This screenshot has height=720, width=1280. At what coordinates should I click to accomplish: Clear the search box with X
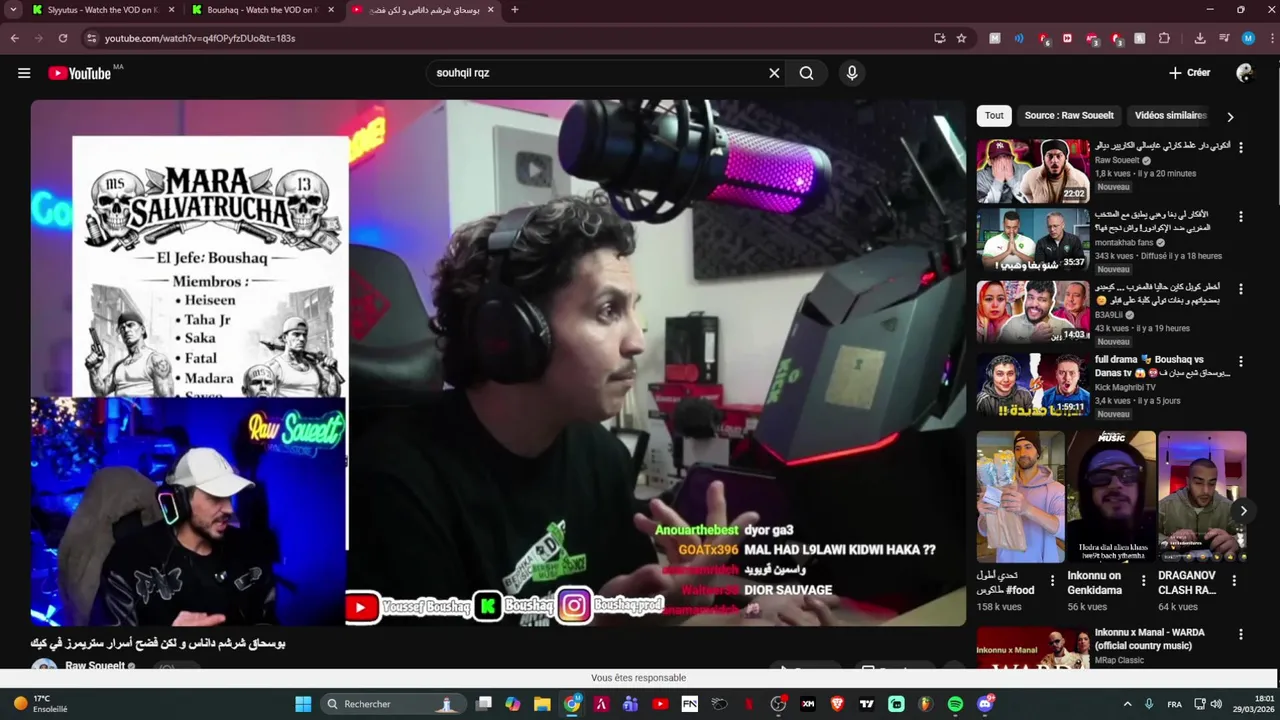(x=774, y=73)
